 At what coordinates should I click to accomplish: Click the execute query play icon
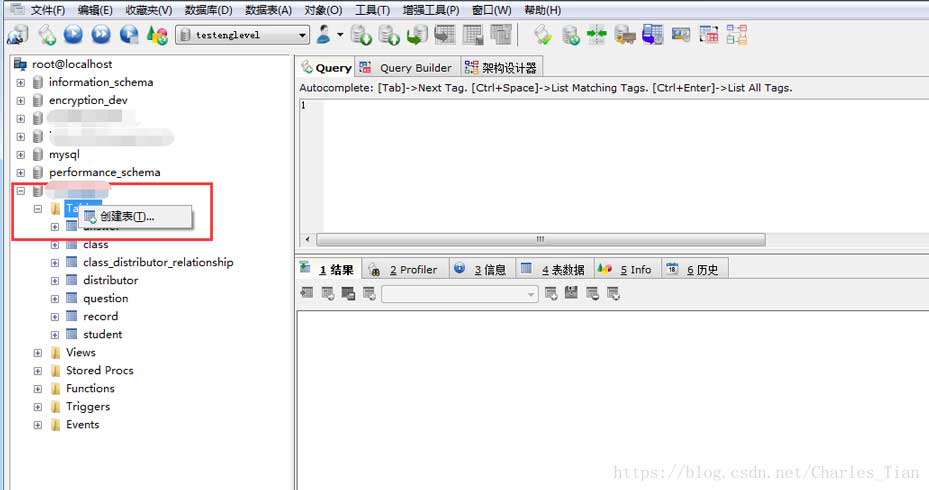pos(73,34)
